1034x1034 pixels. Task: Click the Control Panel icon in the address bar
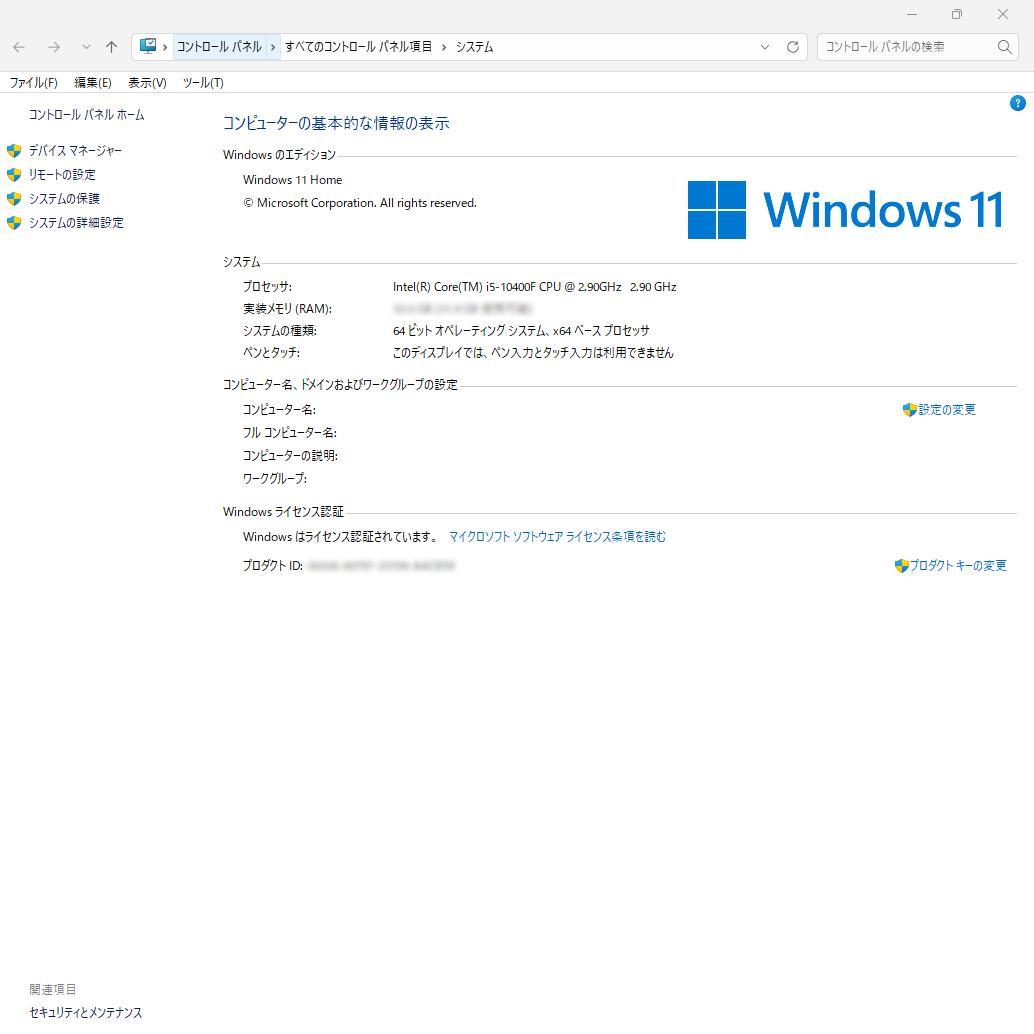click(x=150, y=46)
